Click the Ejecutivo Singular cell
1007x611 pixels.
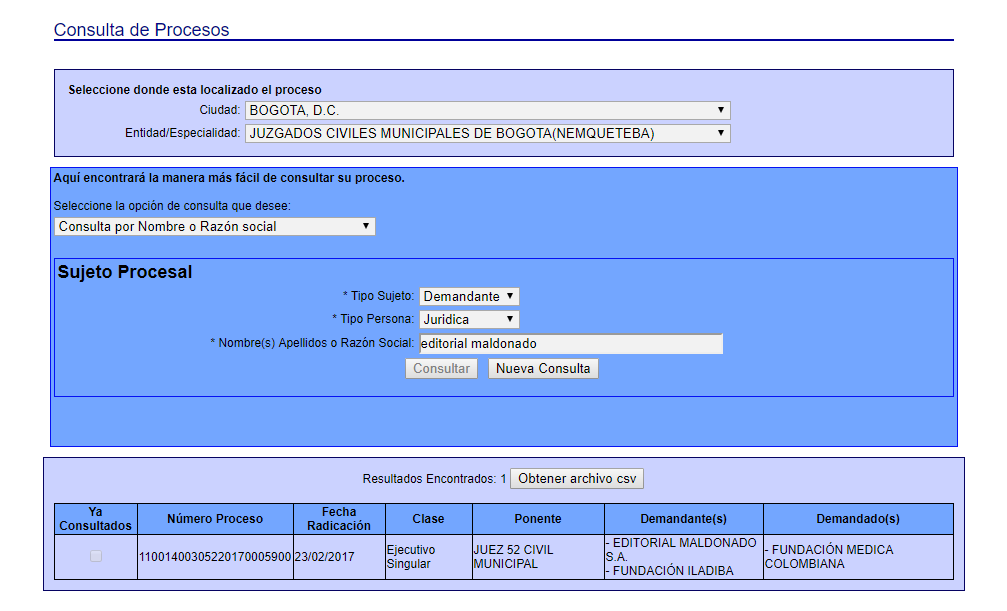point(428,557)
